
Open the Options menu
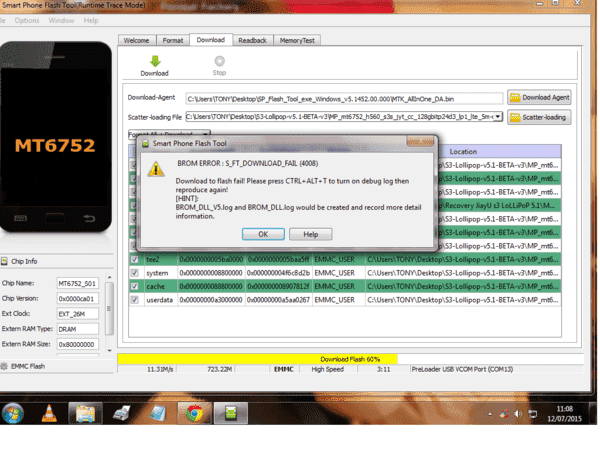click(x=27, y=20)
